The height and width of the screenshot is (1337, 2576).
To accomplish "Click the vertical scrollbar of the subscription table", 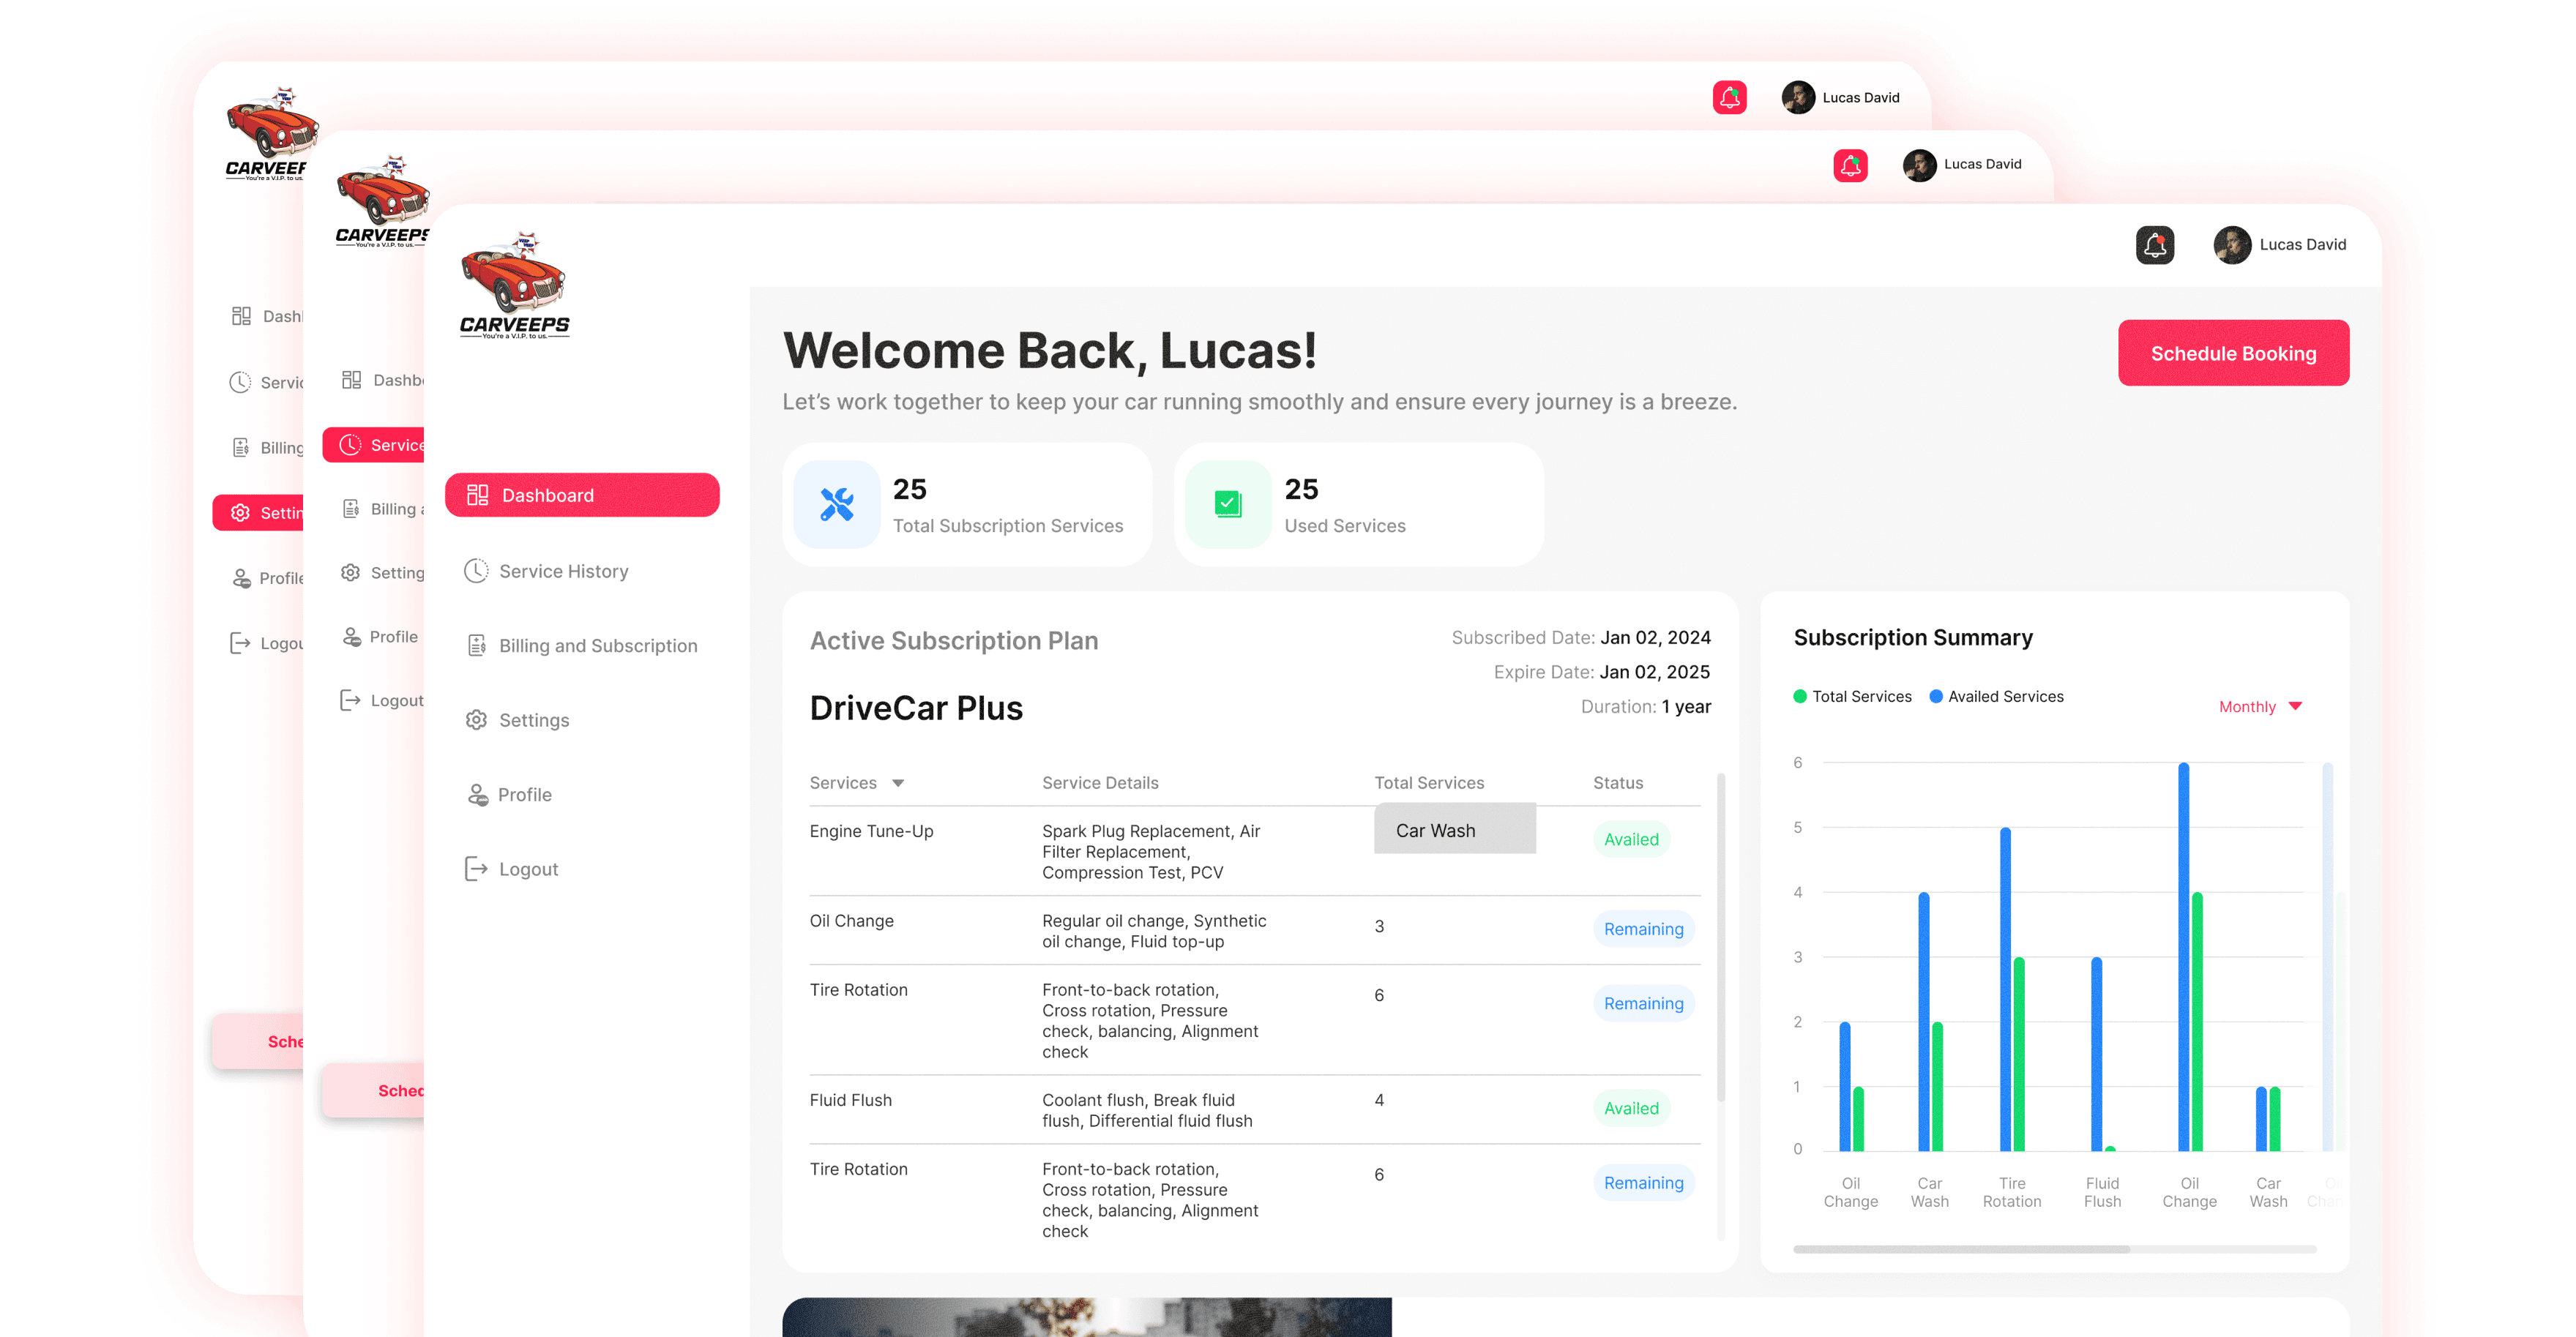I will point(1721,937).
